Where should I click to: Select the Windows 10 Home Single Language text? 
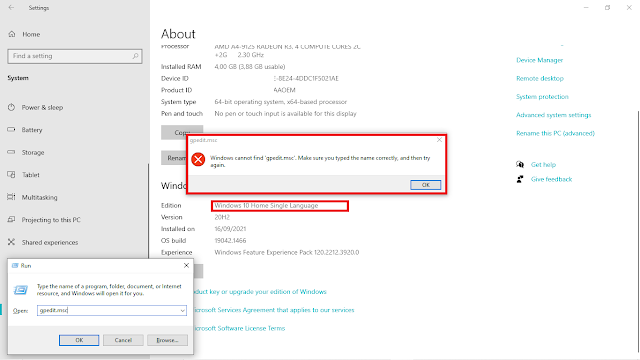click(266, 206)
